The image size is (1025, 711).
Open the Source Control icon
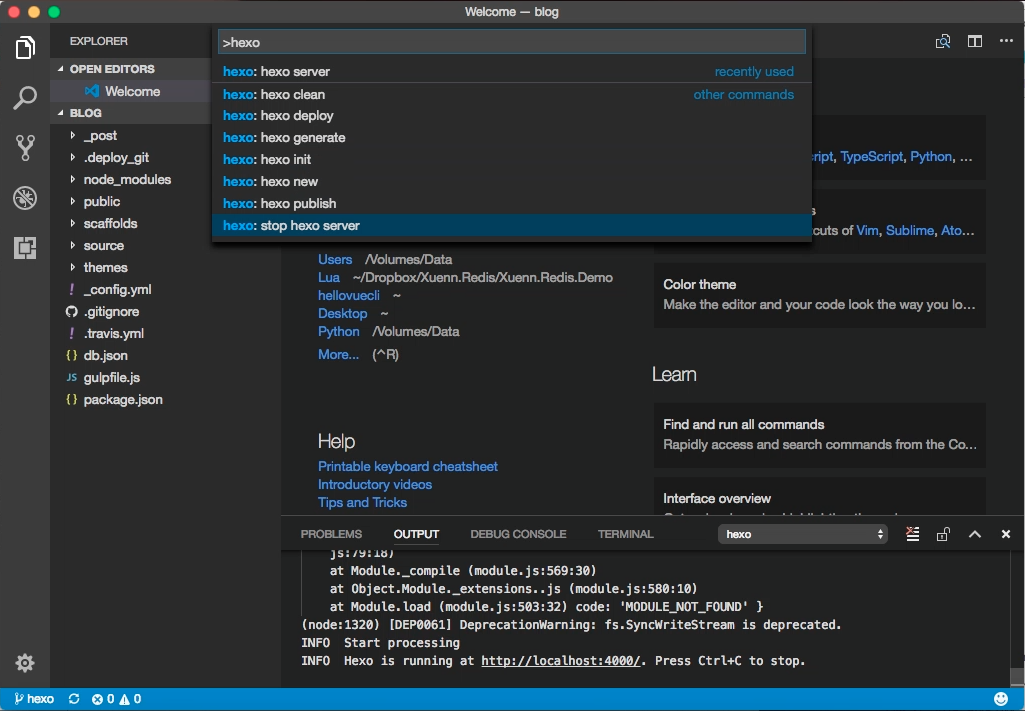coord(25,148)
